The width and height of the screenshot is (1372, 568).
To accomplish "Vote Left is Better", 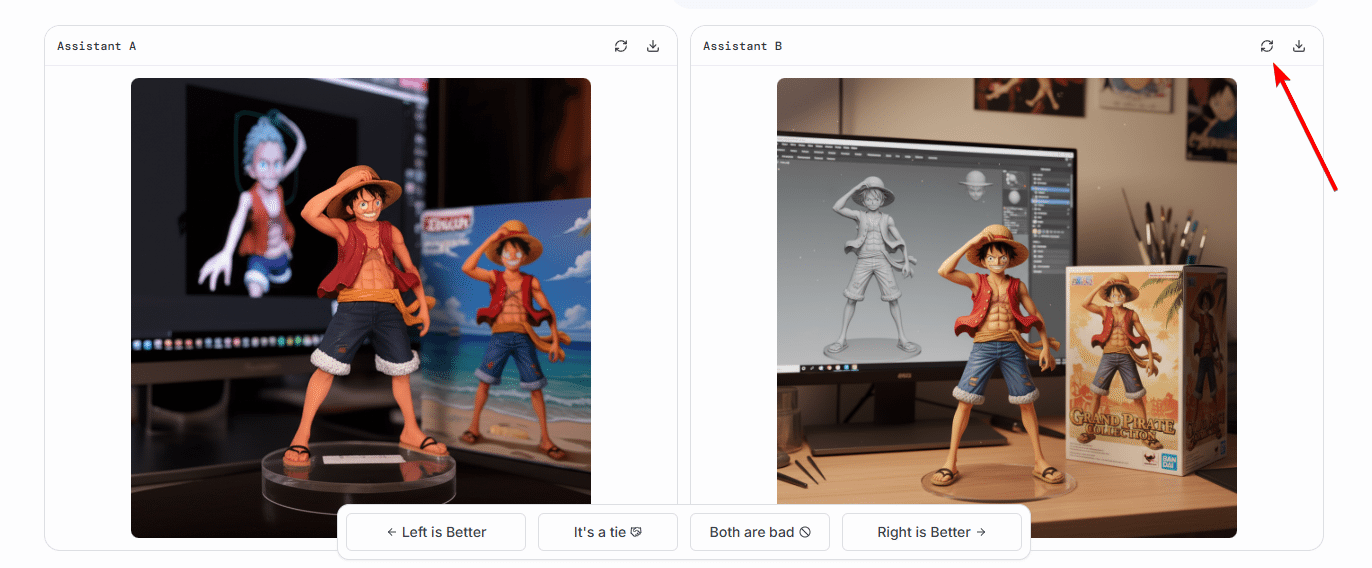I will coord(436,532).
